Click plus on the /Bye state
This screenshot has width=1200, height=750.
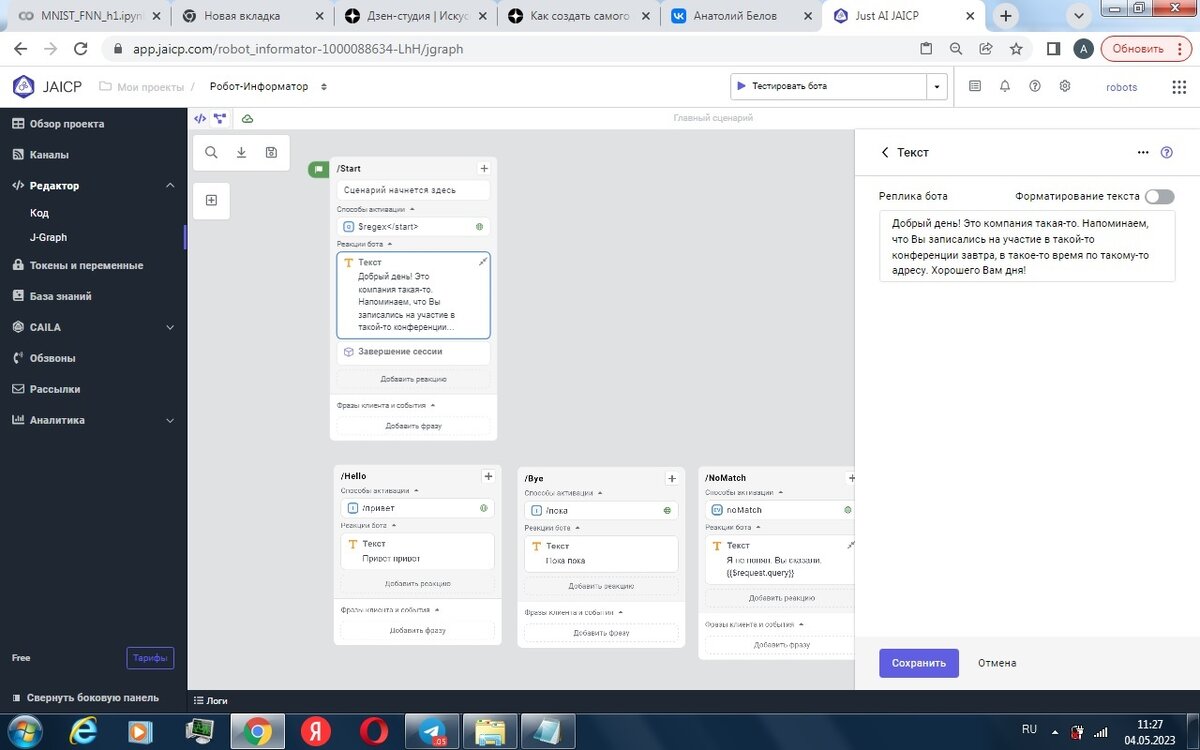[672, 479]
